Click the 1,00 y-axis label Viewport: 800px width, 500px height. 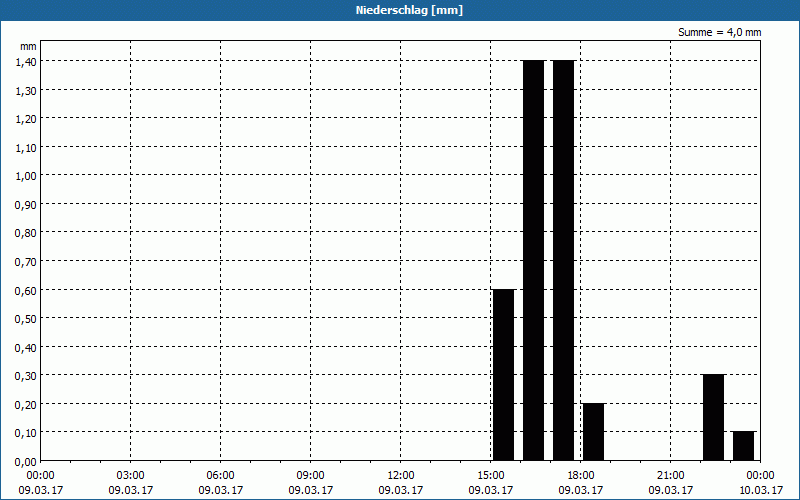[x=26, y=177]
